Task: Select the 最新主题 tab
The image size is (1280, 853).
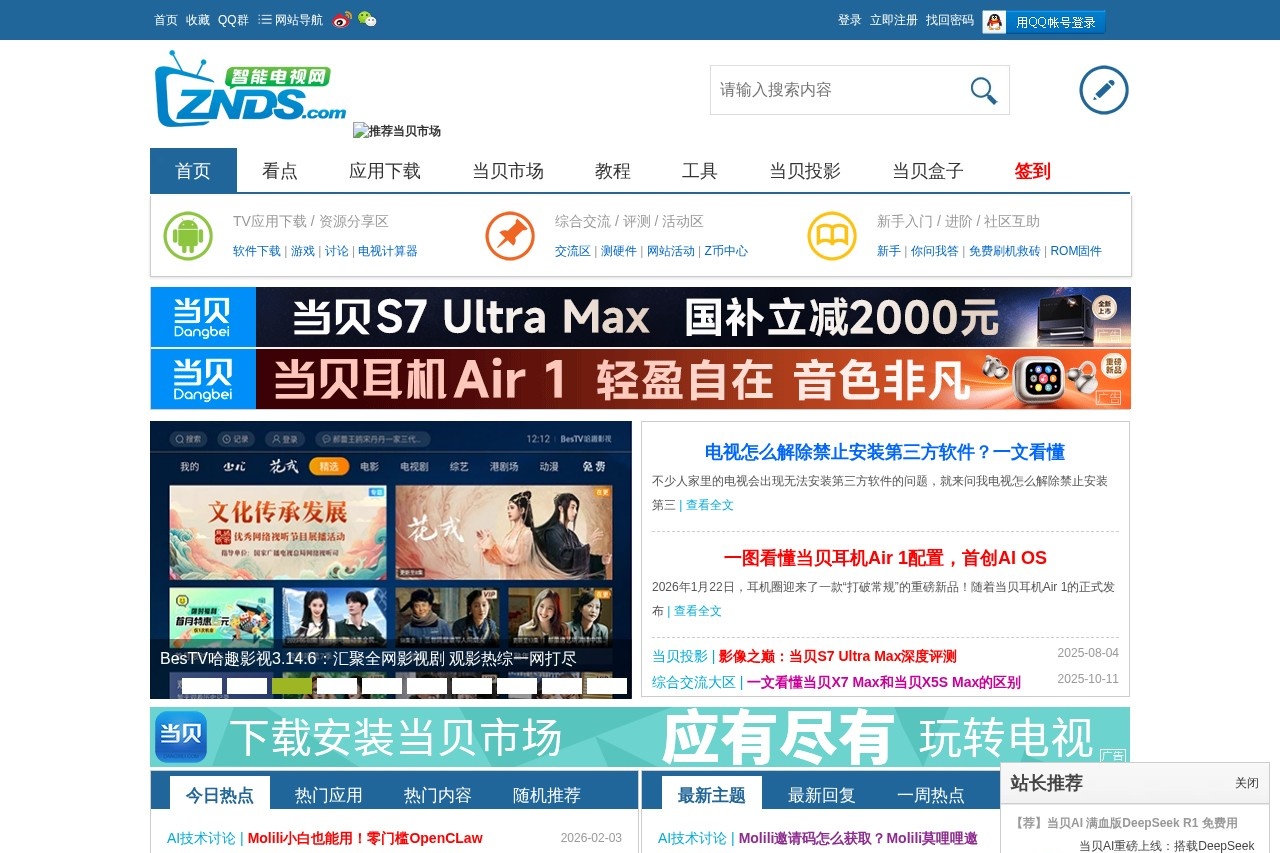Action: pyautogui.click(x=712, y=795)
